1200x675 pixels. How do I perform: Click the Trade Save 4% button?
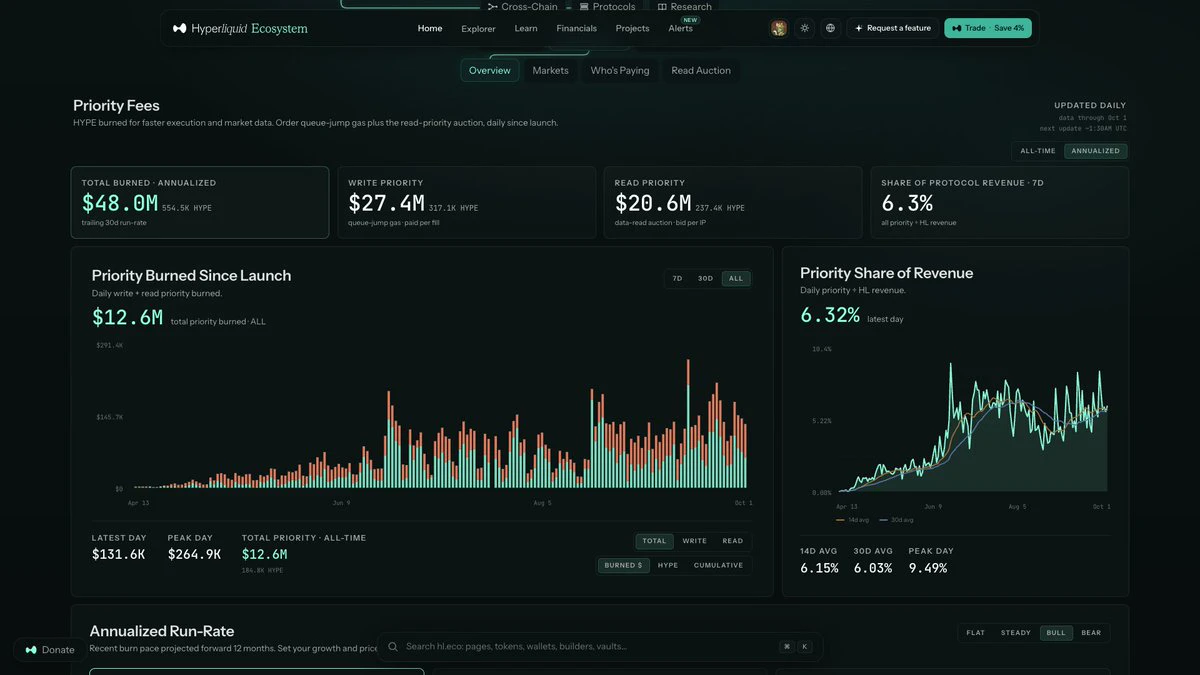click(987, 28)
